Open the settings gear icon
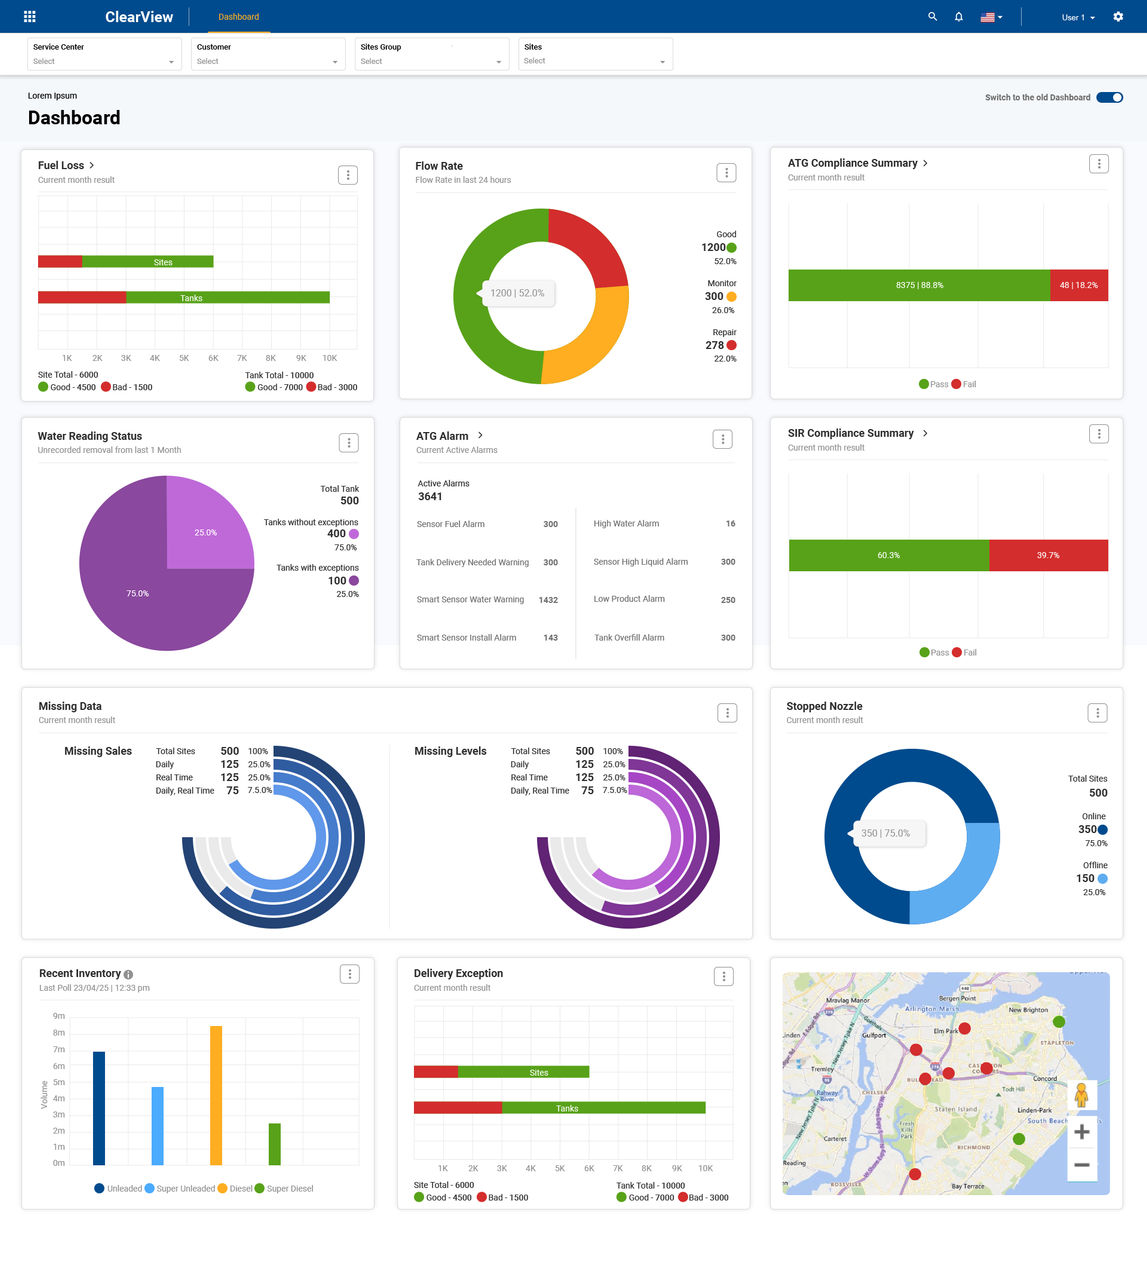 (x=1118, y=17)
